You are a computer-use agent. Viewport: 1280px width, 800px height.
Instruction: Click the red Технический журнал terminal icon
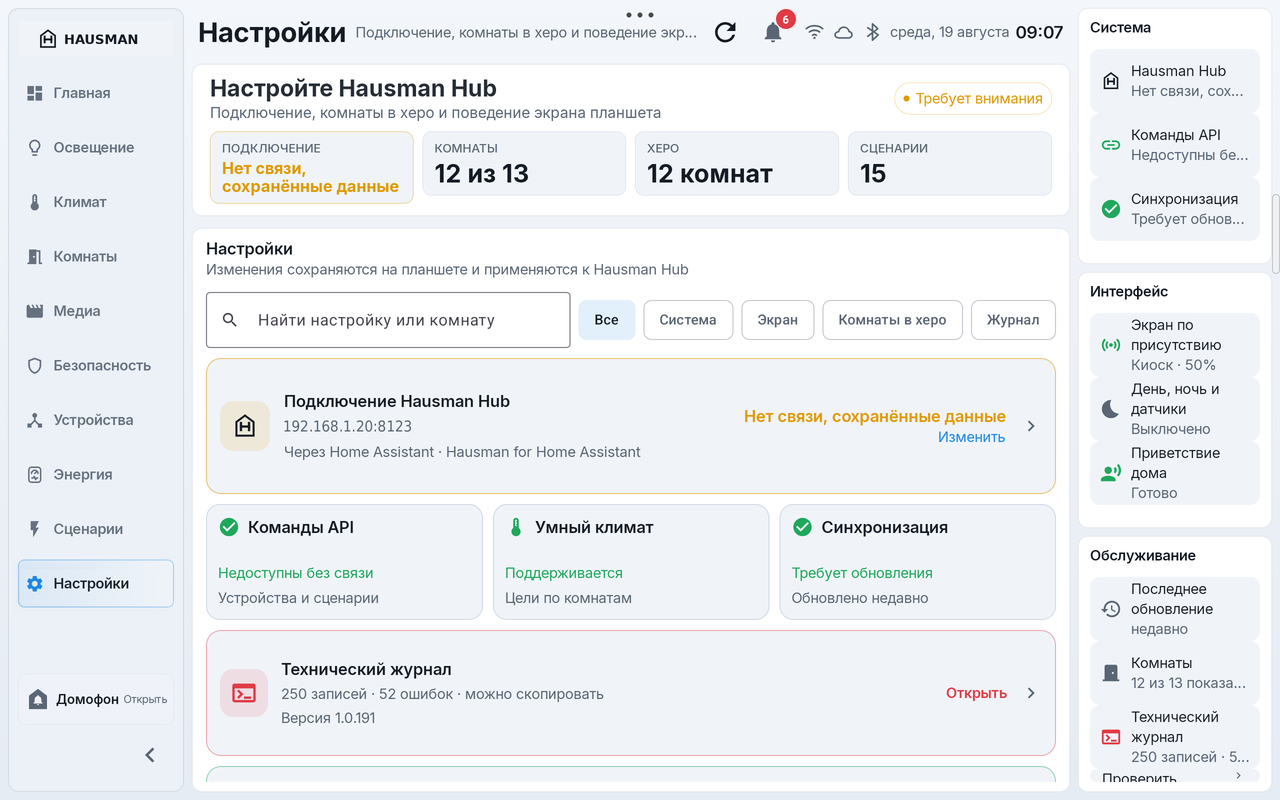[x=244, y=693]
